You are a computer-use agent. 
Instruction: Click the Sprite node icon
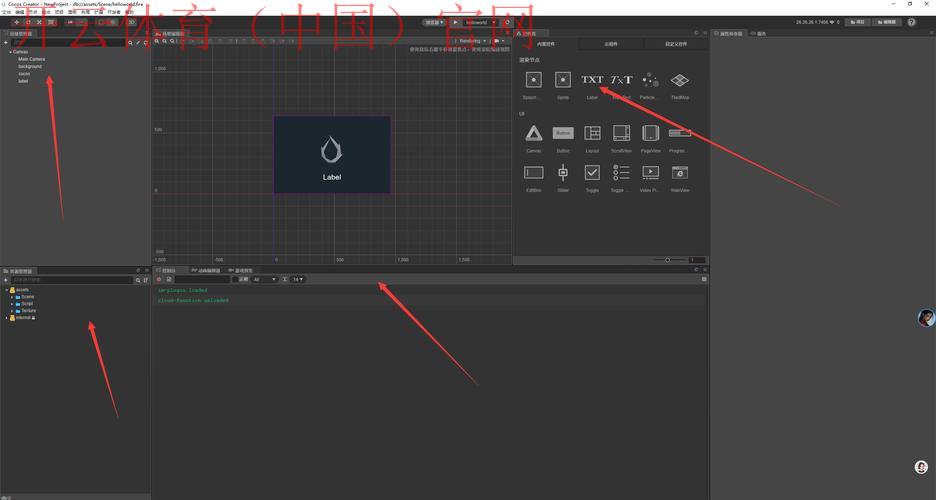(563, 80)
